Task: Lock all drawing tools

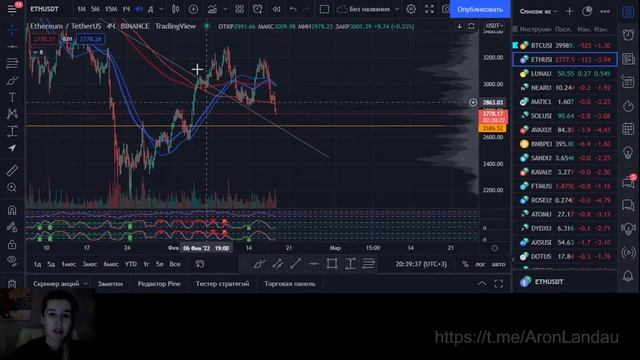Action: tap(12, 244)
